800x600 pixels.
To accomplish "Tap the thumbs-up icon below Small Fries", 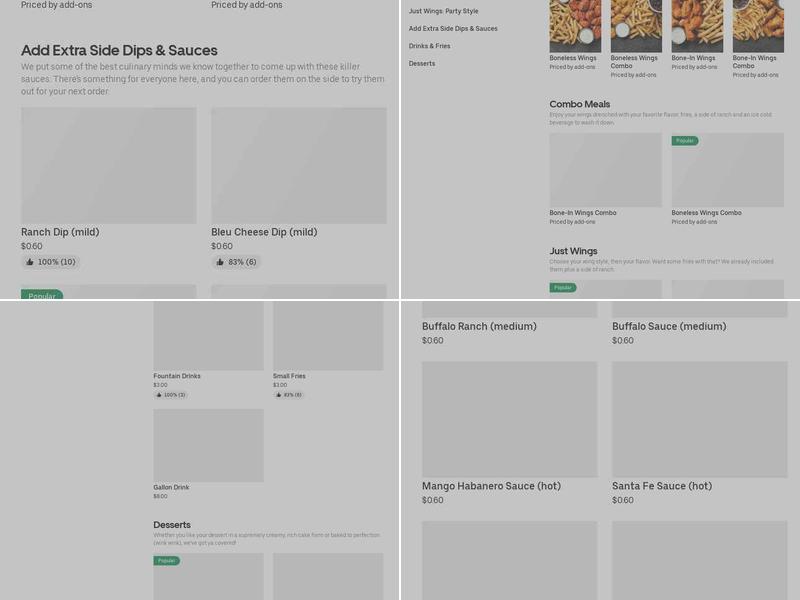I will (278, 395).
